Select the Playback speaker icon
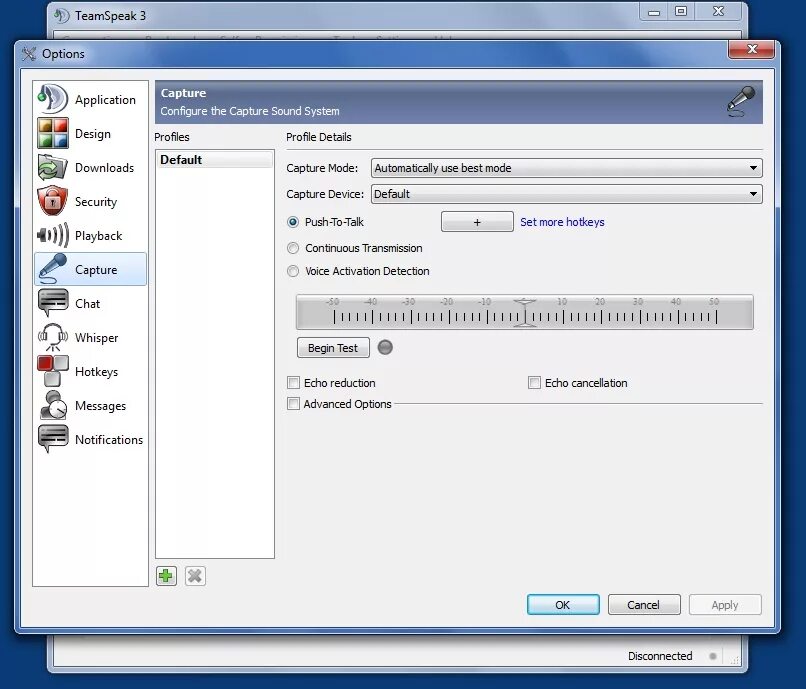 point(52,235)
